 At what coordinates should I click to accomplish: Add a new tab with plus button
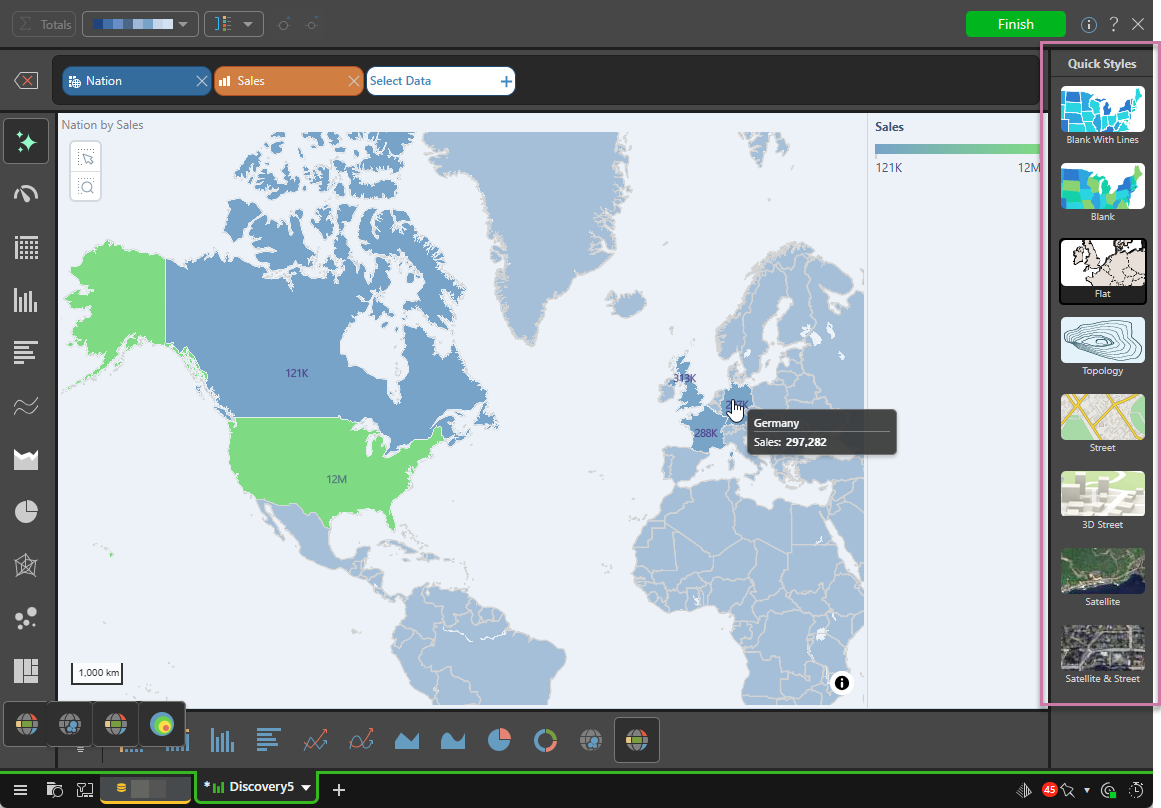(x=339, y=790)
